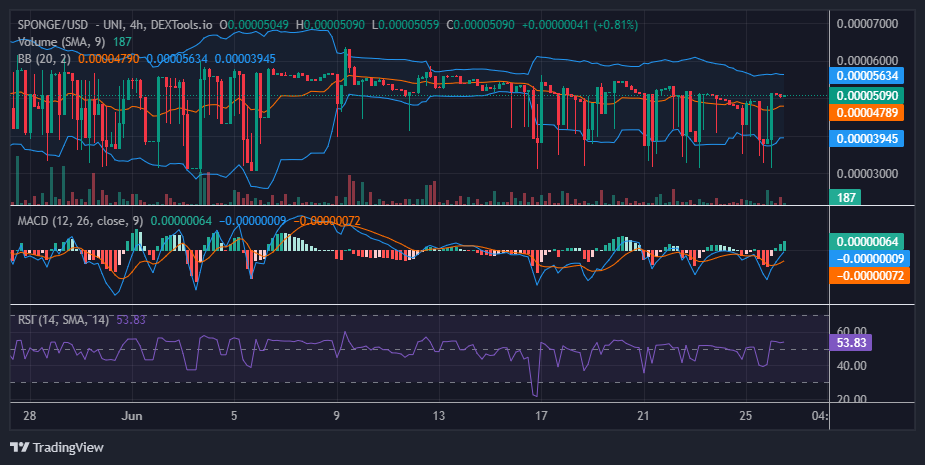
Task: Click the TradingView logo icon
Action: [19, 447]
